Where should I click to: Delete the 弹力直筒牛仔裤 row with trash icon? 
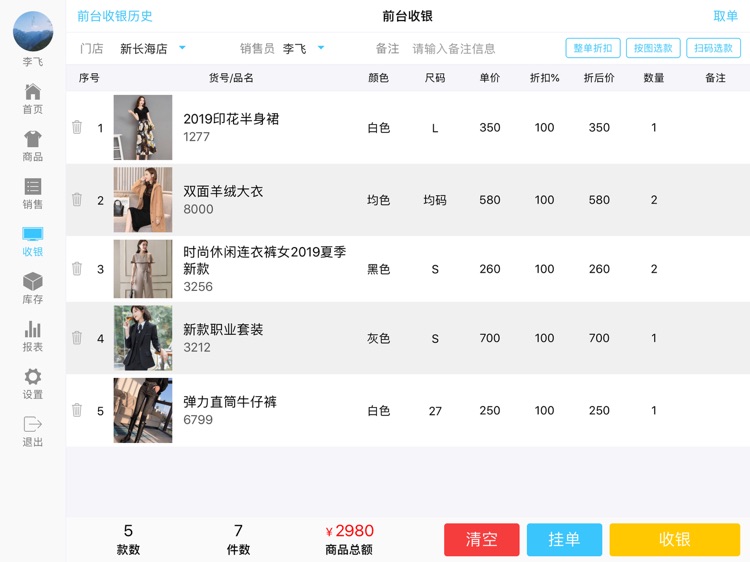point(77,410)
